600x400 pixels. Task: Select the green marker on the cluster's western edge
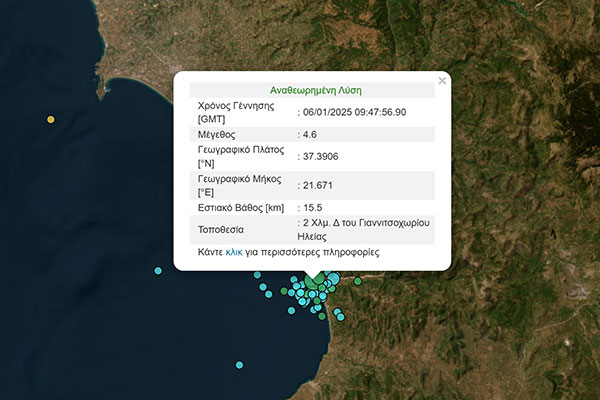click(x=285, y=292)
